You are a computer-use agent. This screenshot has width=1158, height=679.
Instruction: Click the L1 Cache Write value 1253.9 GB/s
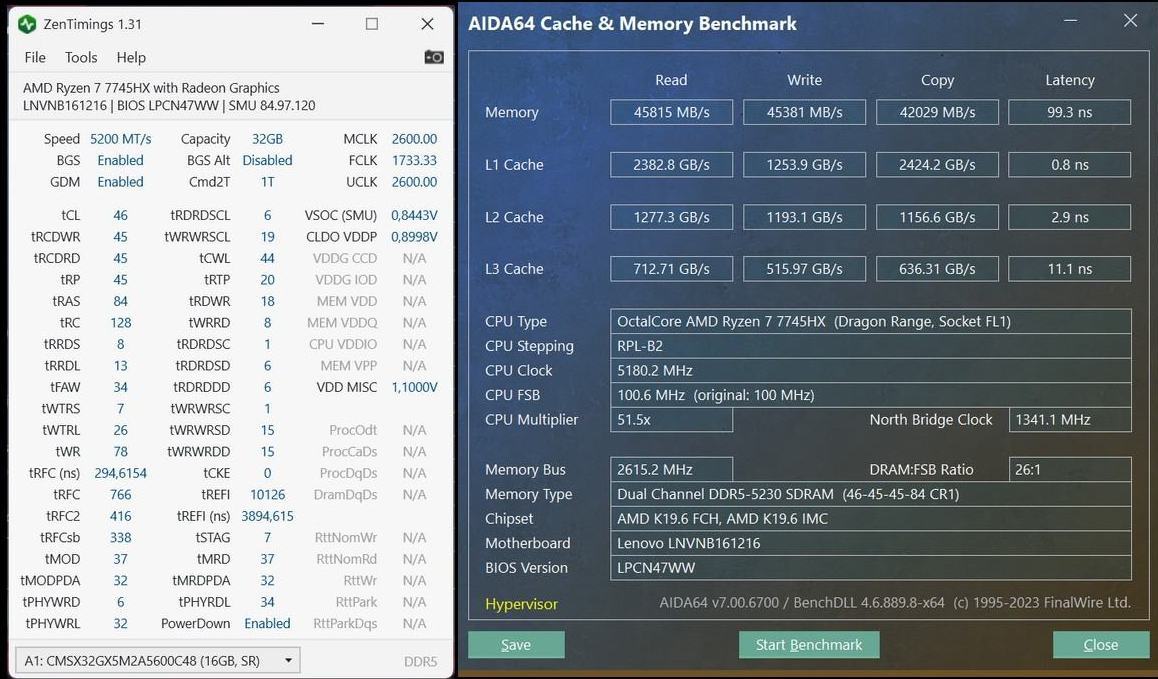(x=804, y=165)
